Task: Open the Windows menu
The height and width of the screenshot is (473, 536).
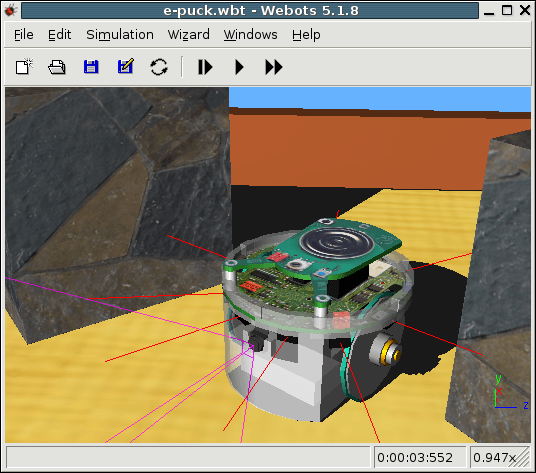Action: pos(251,35)
